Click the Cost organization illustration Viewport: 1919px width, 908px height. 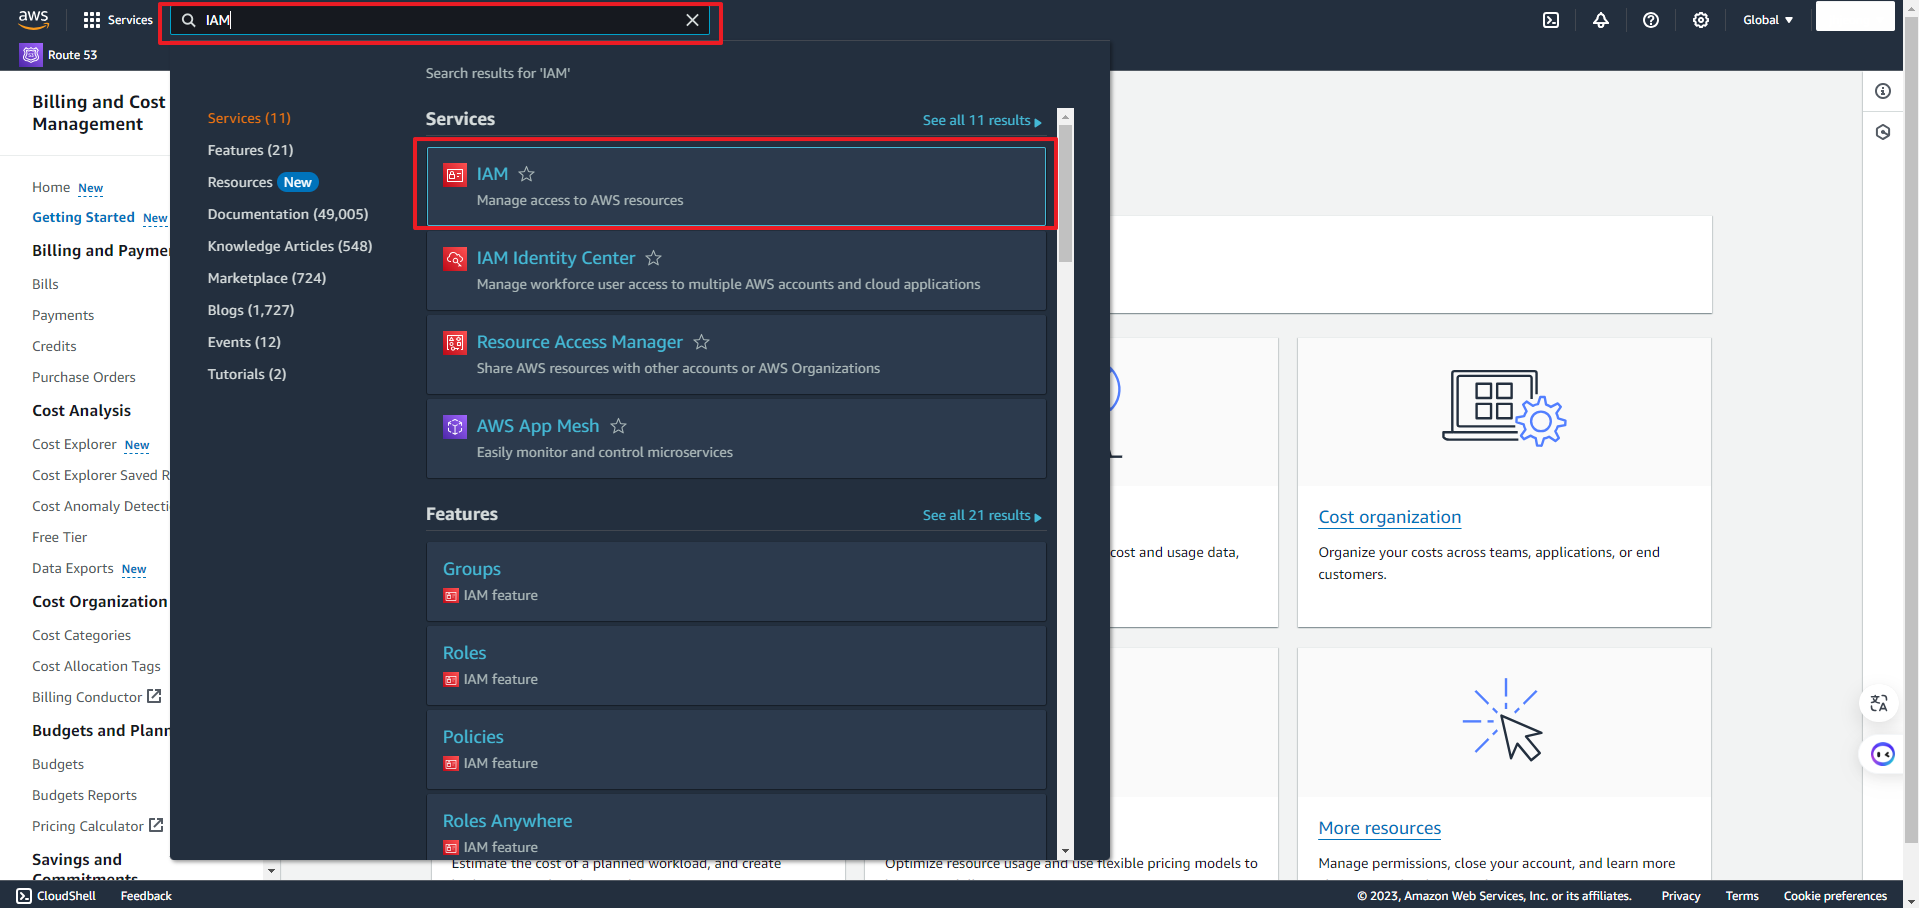coord(1504,407)
